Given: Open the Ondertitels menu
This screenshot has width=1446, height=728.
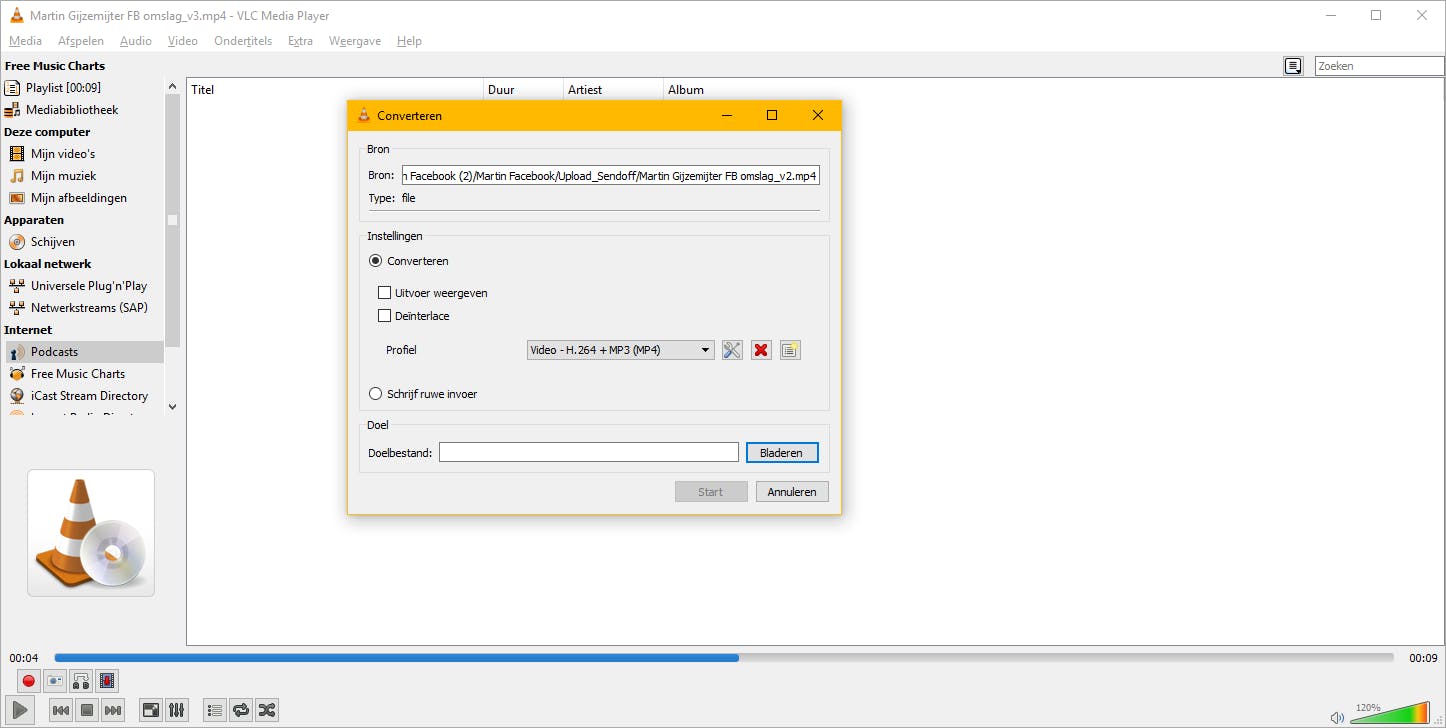Looking at the screenshot, I should 243,41.
